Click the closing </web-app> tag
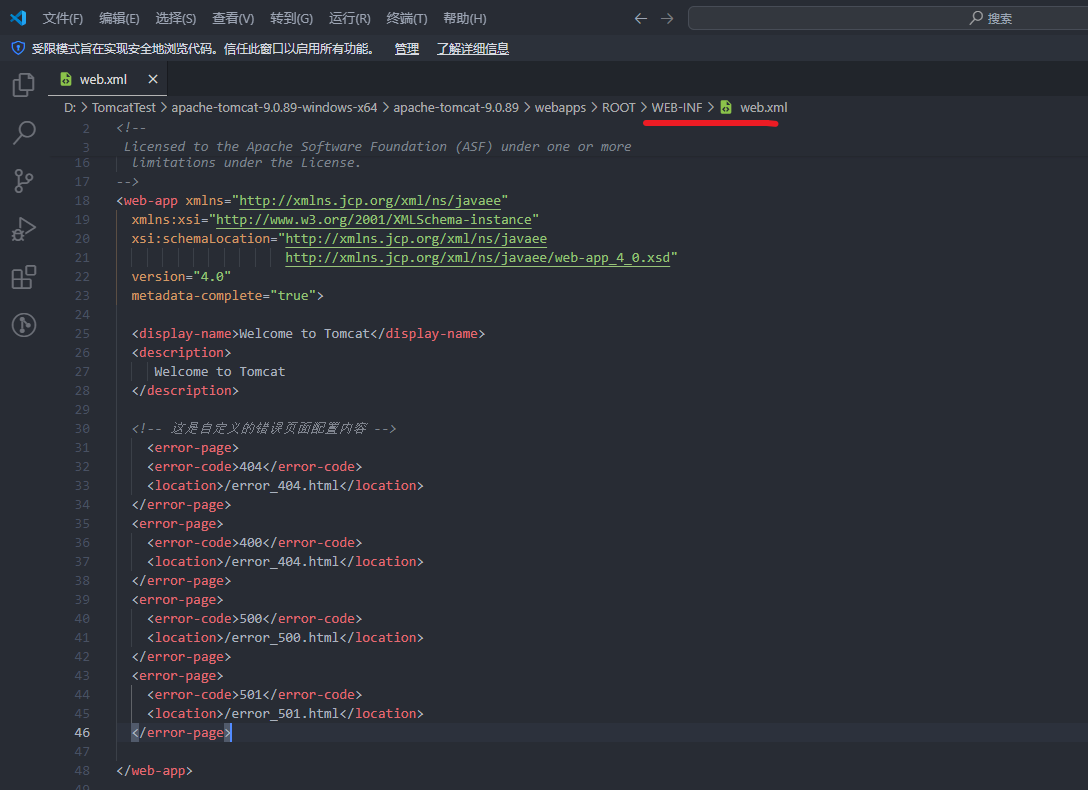Viewport: 1088px width, 790px height. pyautogui.click(x=155, y=771)
